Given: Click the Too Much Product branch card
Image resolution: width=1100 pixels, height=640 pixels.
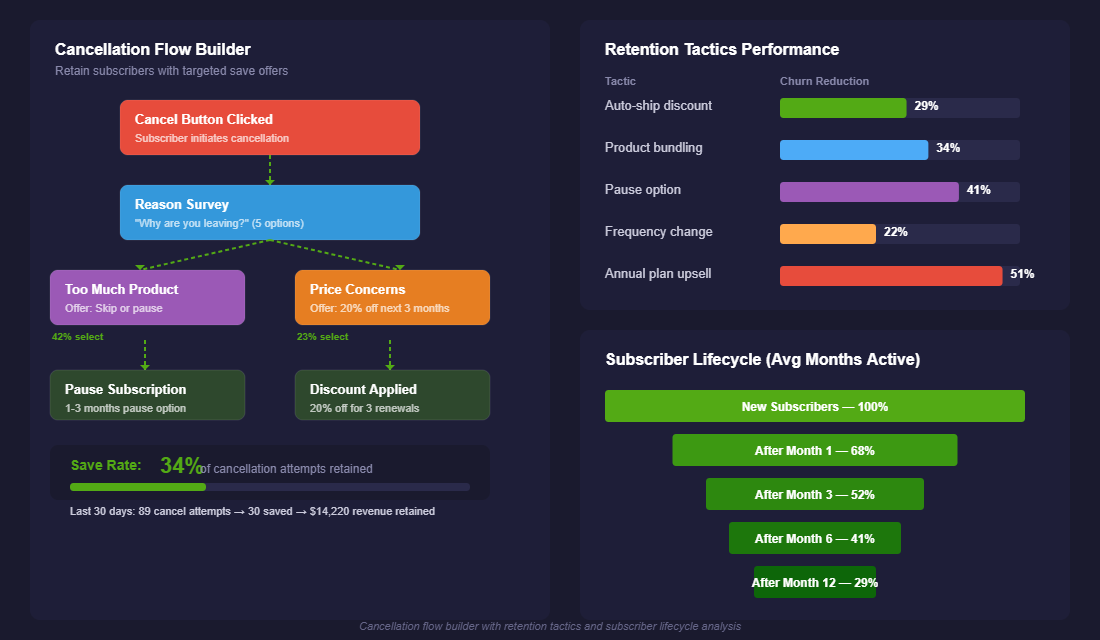Looking at the screenshot, I should tap(147, 297).
